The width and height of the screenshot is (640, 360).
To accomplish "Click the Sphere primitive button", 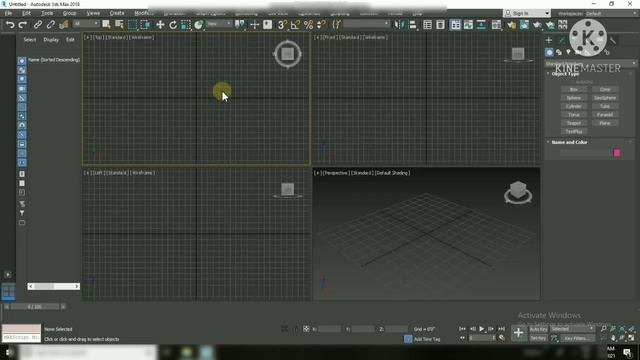I will (x=573, y=98).
